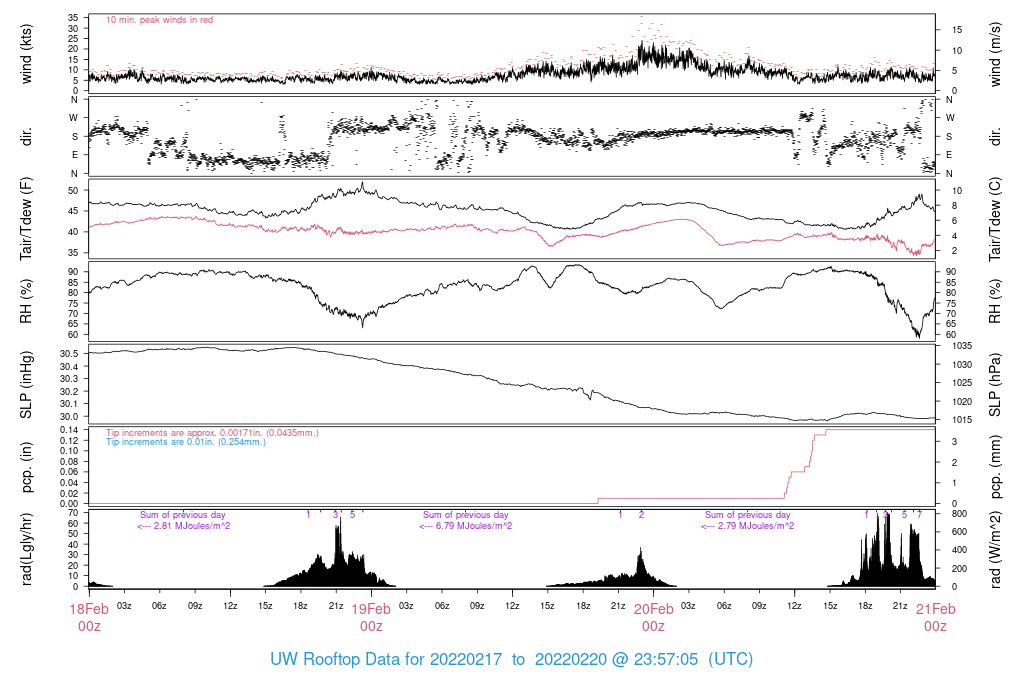Image resolution: width=1024 pixels, height=700 pixels.
Task: Click the 'rad (W/m^2)' axis label
Action: (x=995, y=550)
